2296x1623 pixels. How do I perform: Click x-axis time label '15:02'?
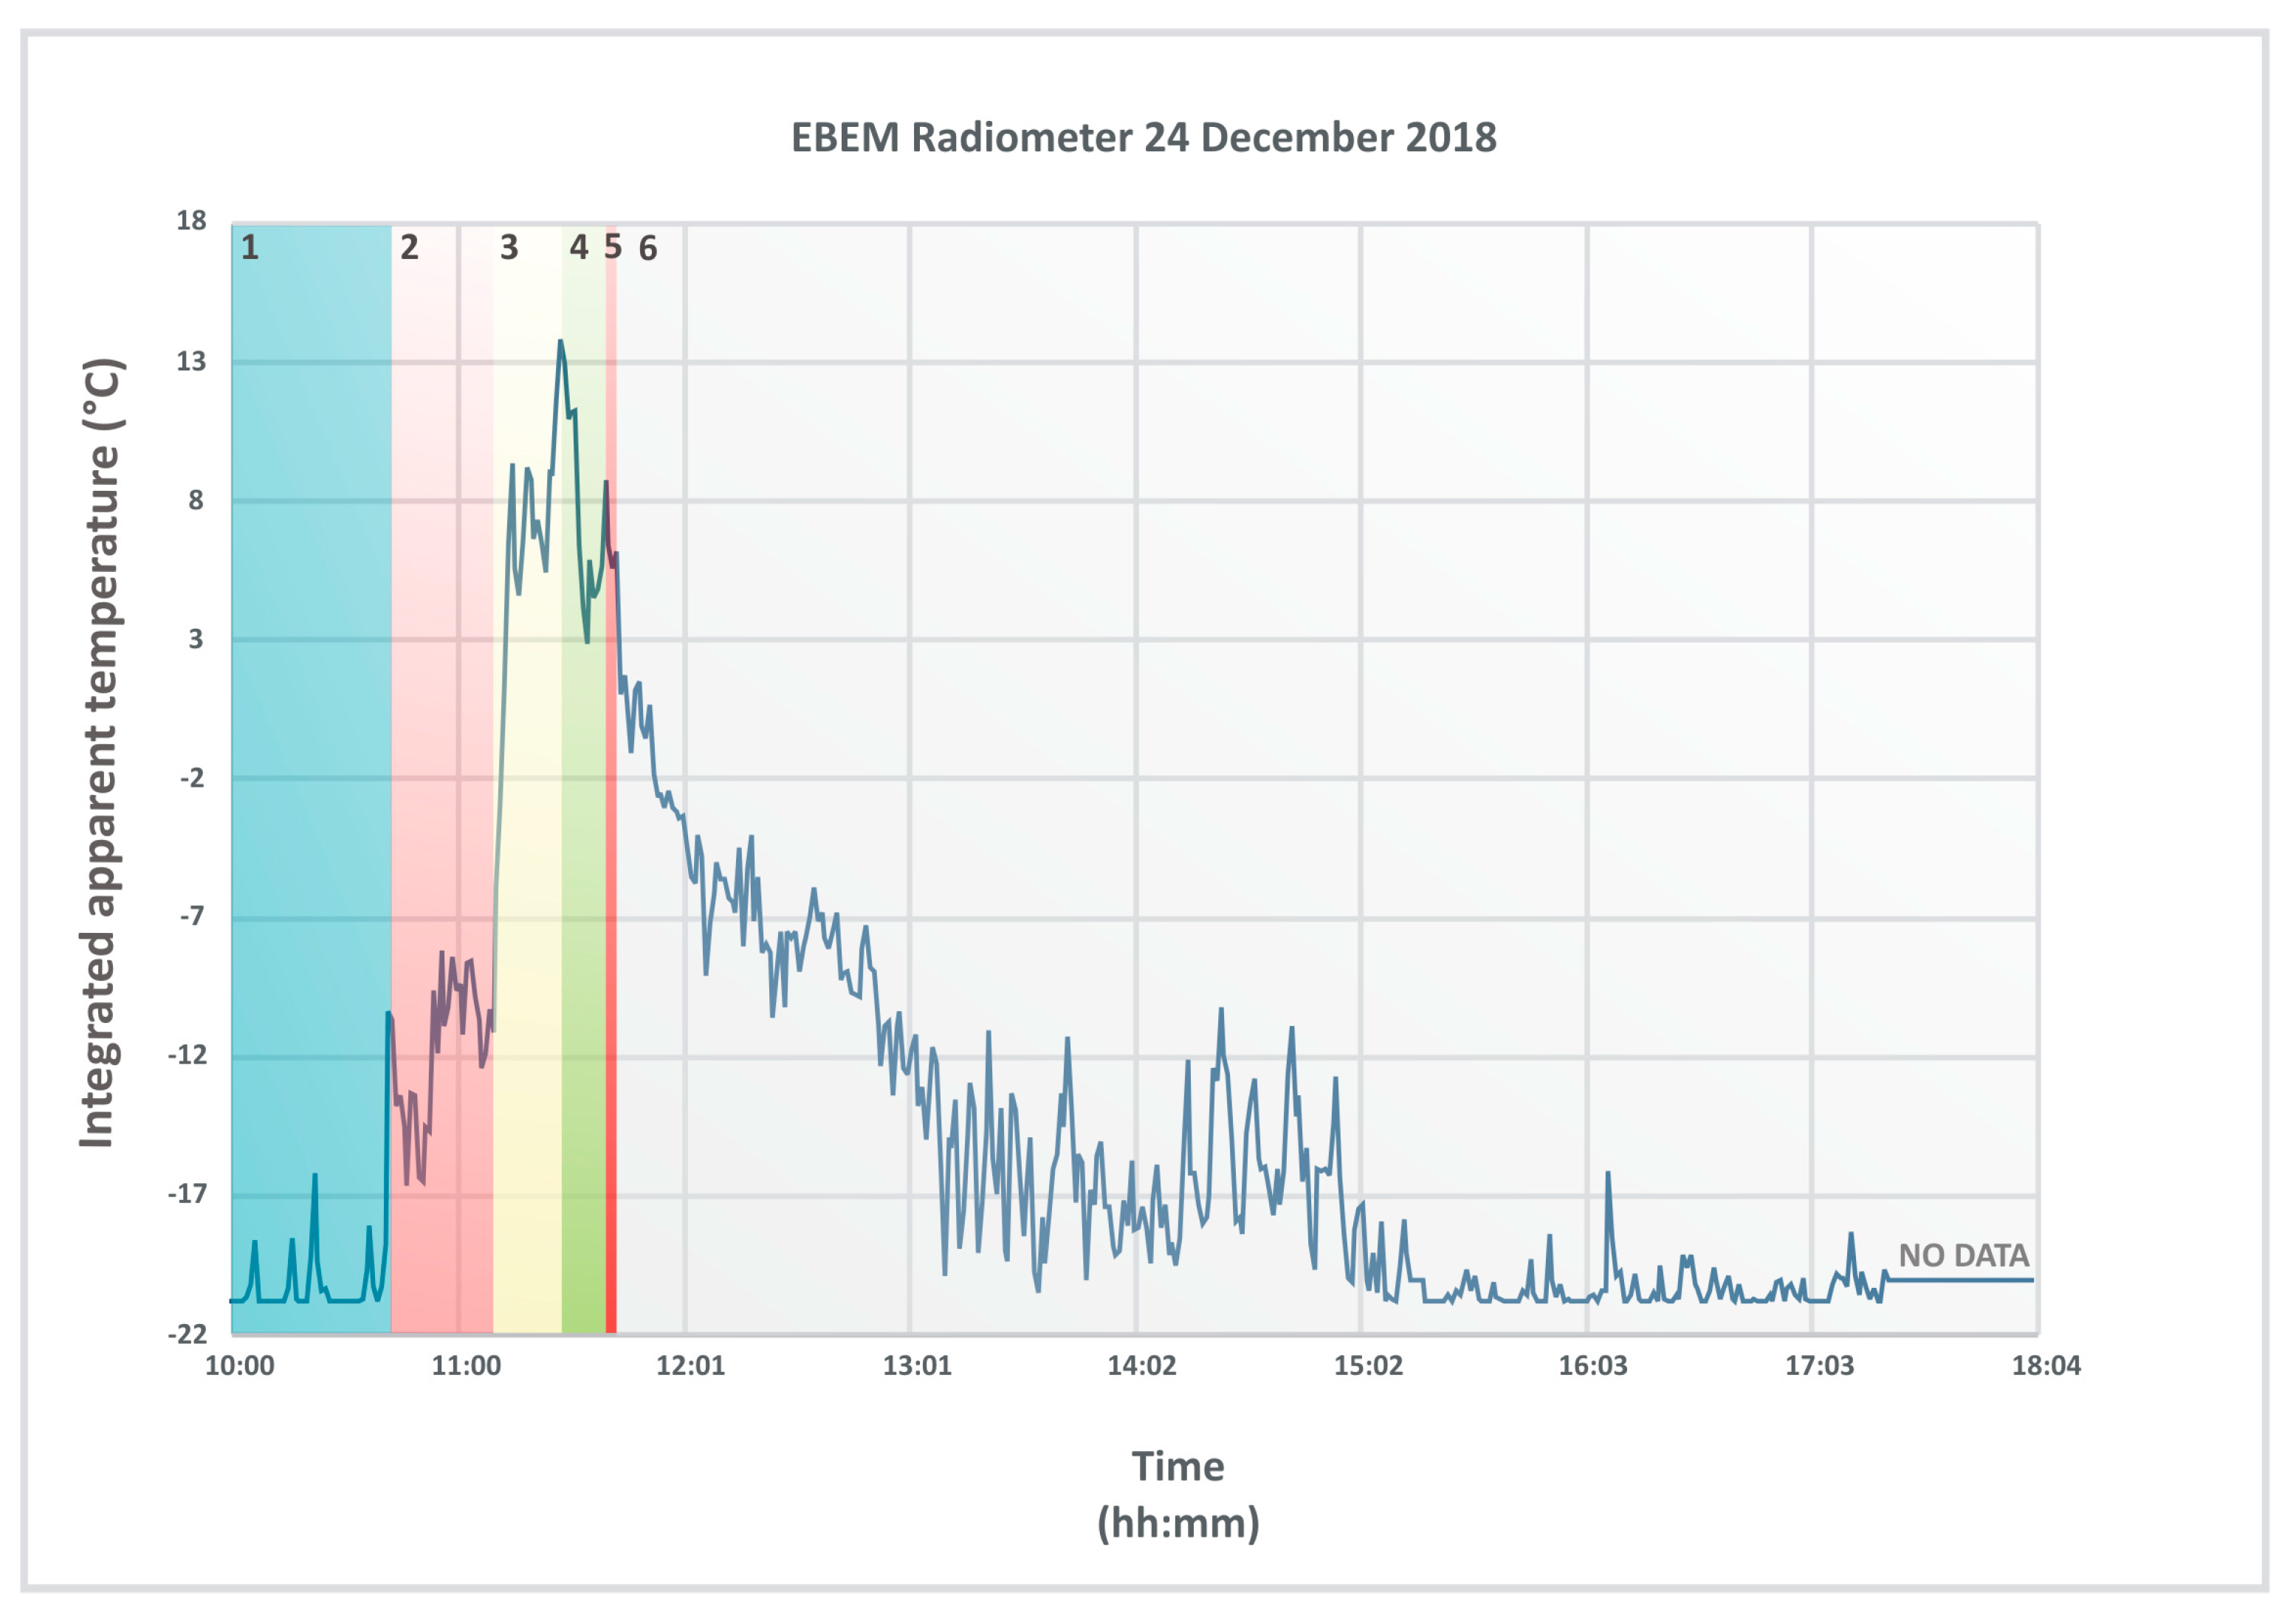coord(1367,1366)
